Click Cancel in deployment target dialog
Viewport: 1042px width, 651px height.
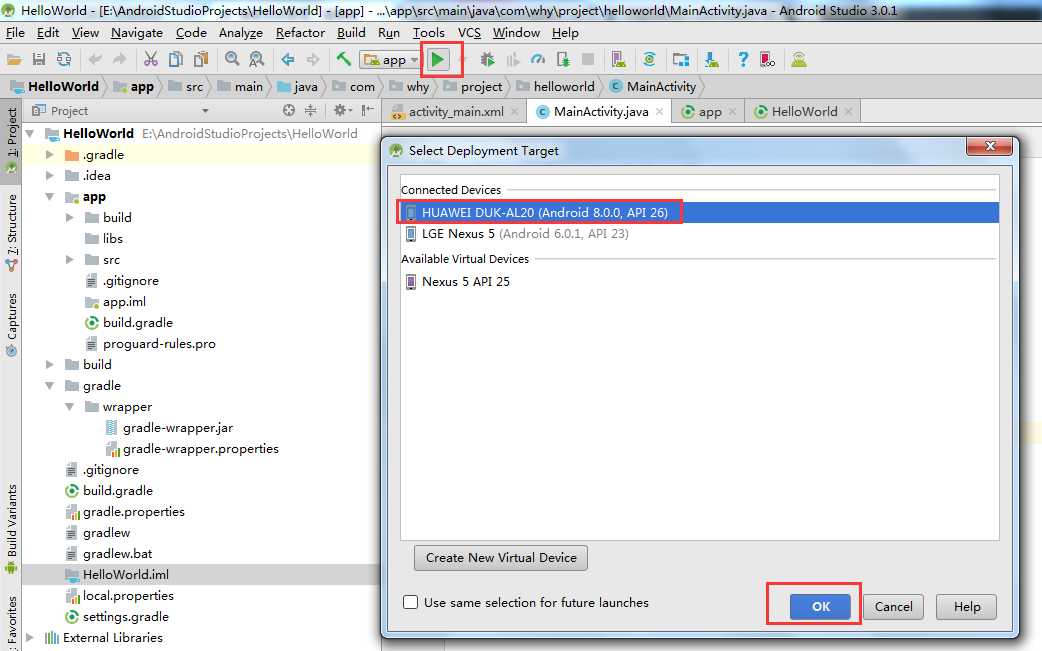893,606
